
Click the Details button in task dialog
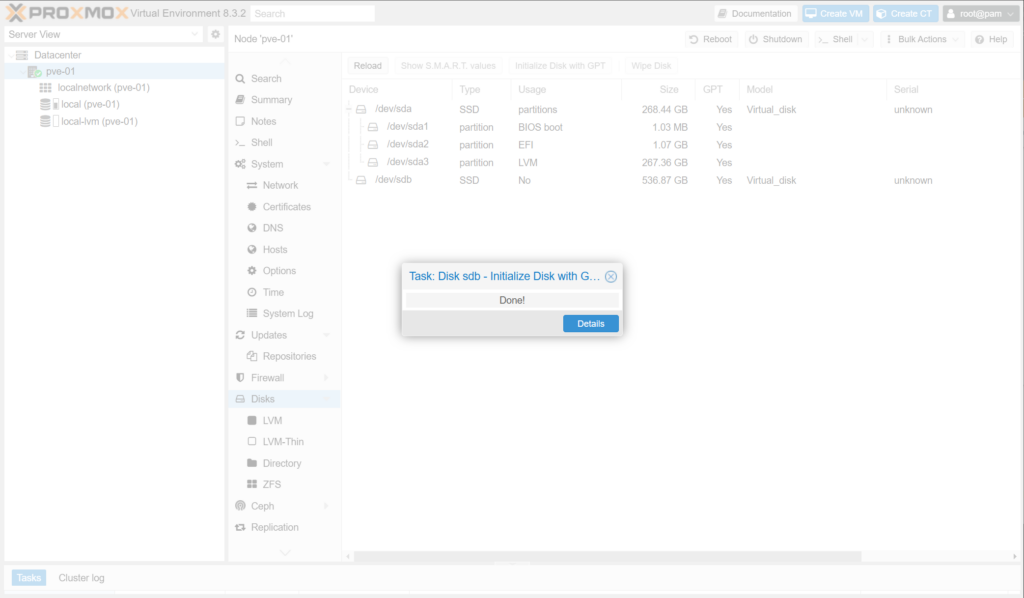590,324
